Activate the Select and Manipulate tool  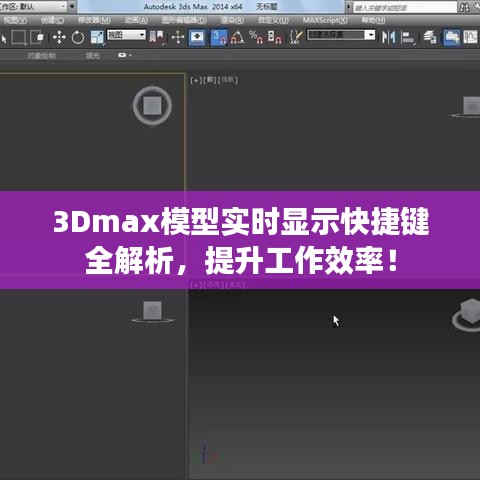(x=178, y=37)
